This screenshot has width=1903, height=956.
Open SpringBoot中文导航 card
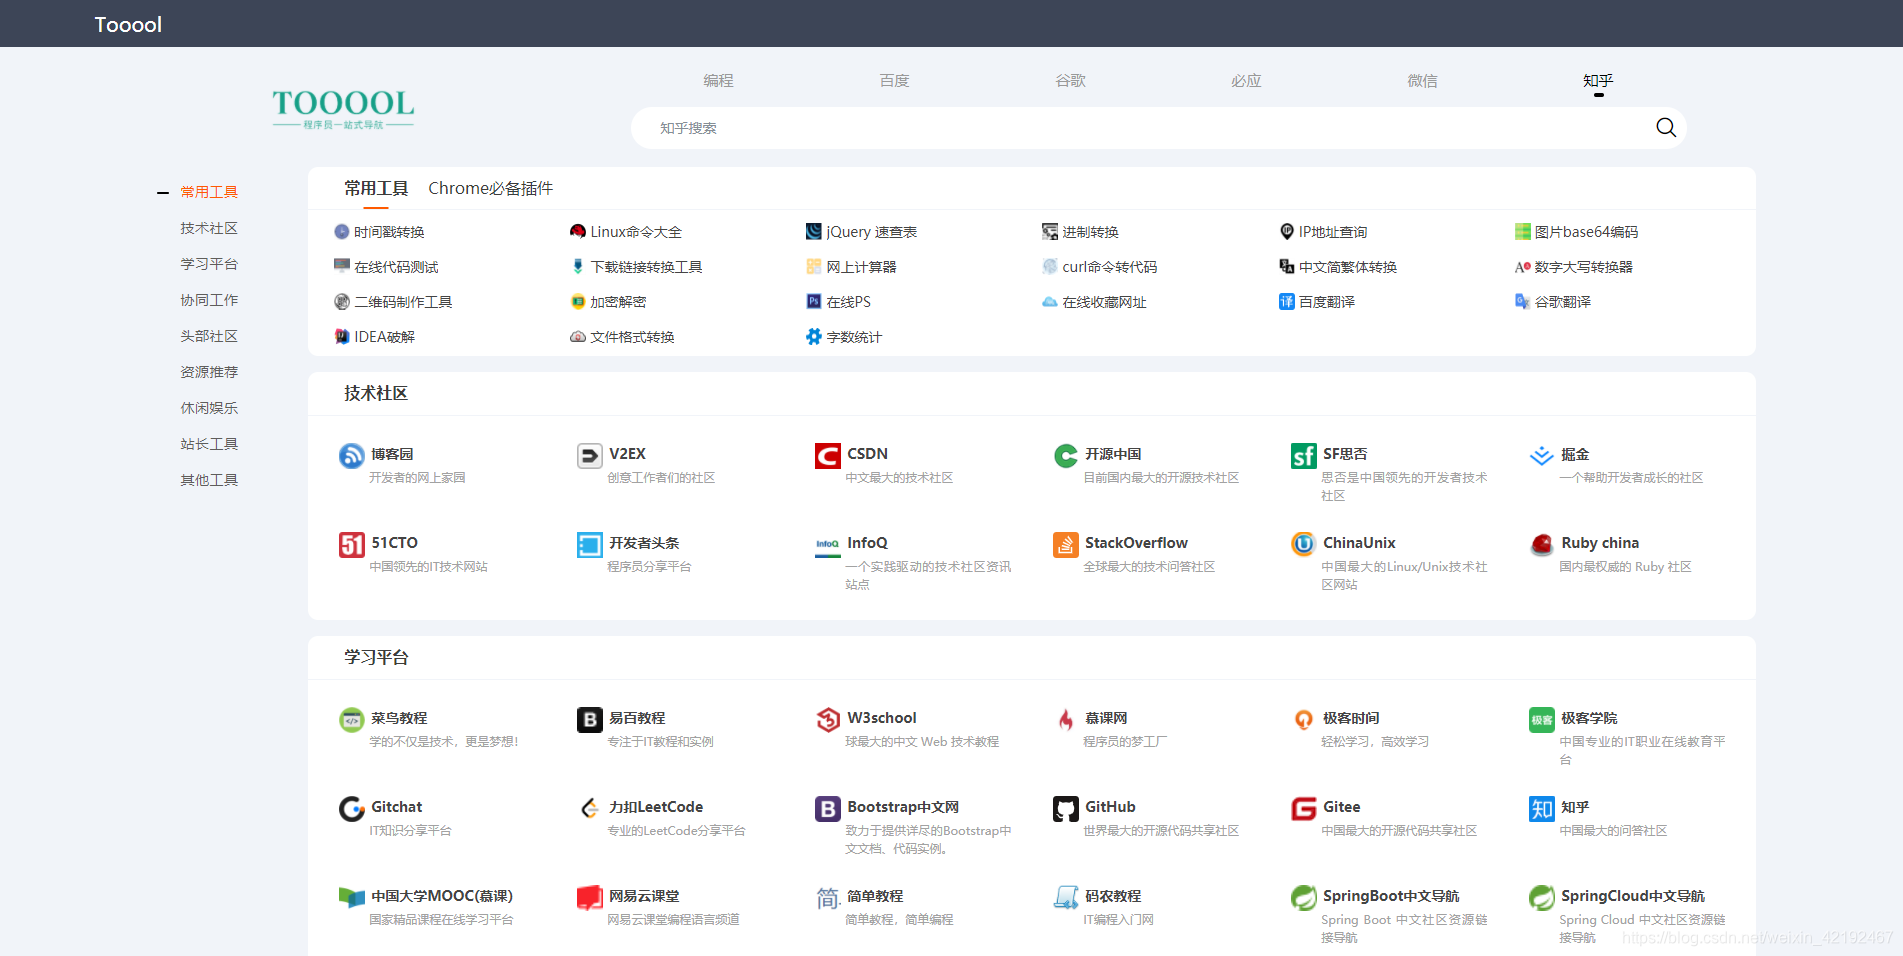(x=1392, y=914)
